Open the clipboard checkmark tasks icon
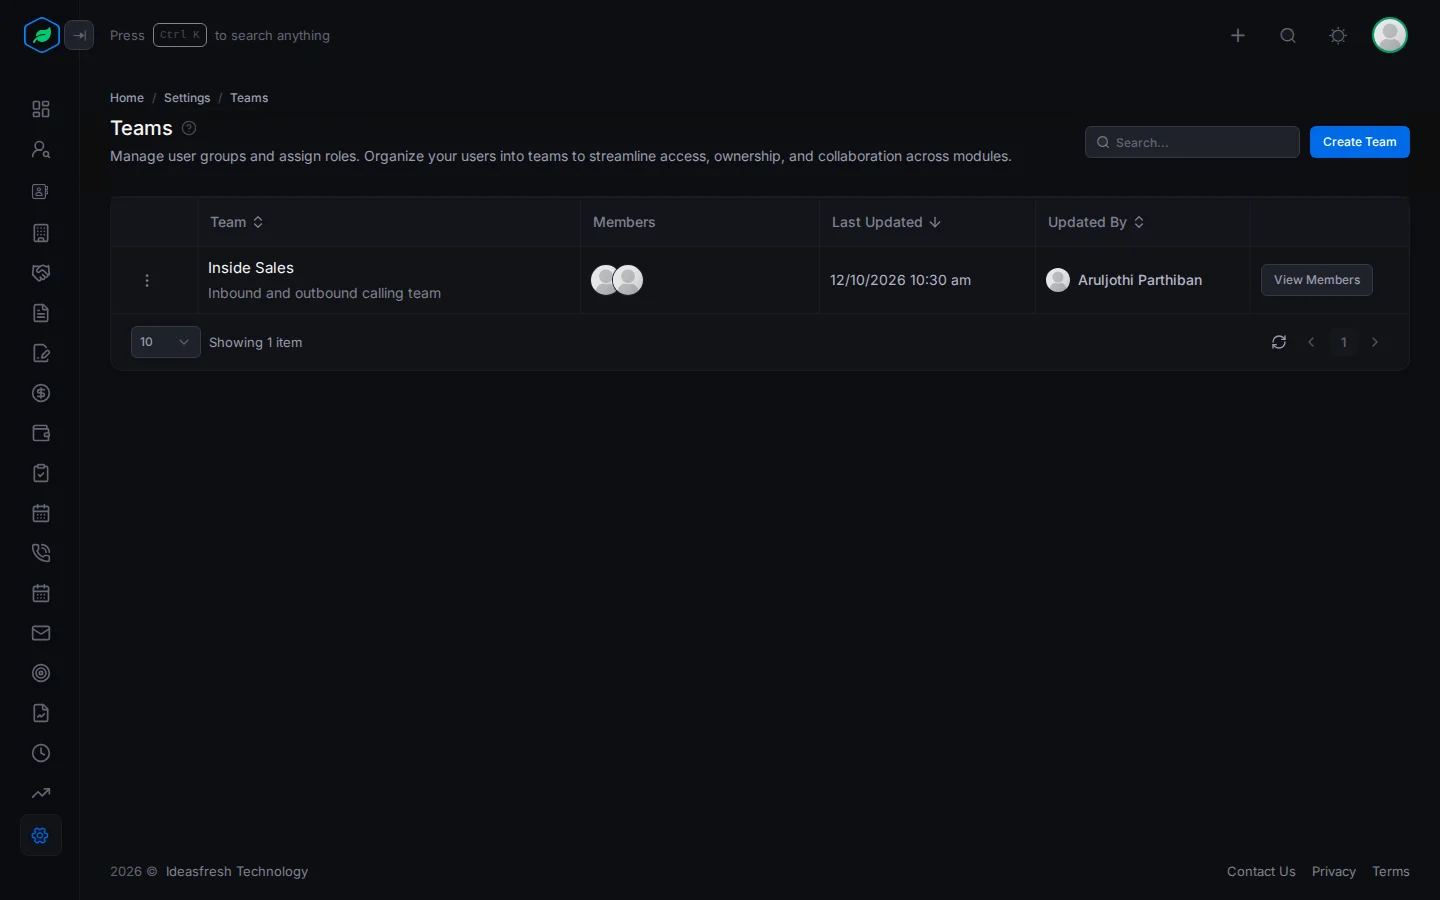This screenshot has height=900, width=1440. [41, 473]
